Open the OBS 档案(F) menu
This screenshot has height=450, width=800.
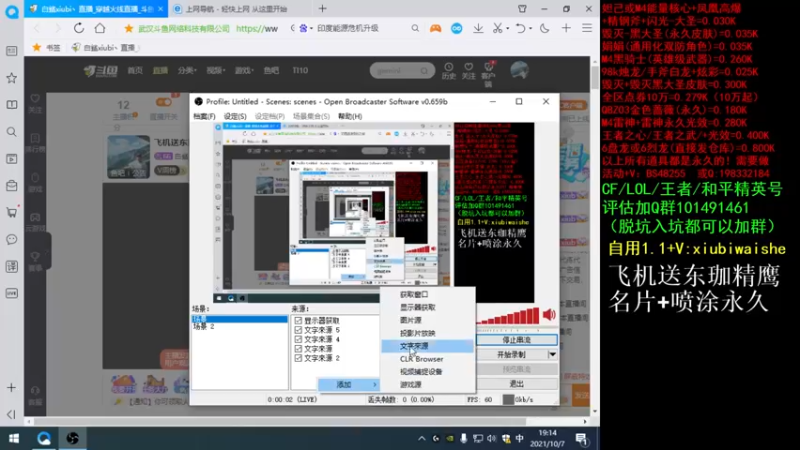(204, 116)
